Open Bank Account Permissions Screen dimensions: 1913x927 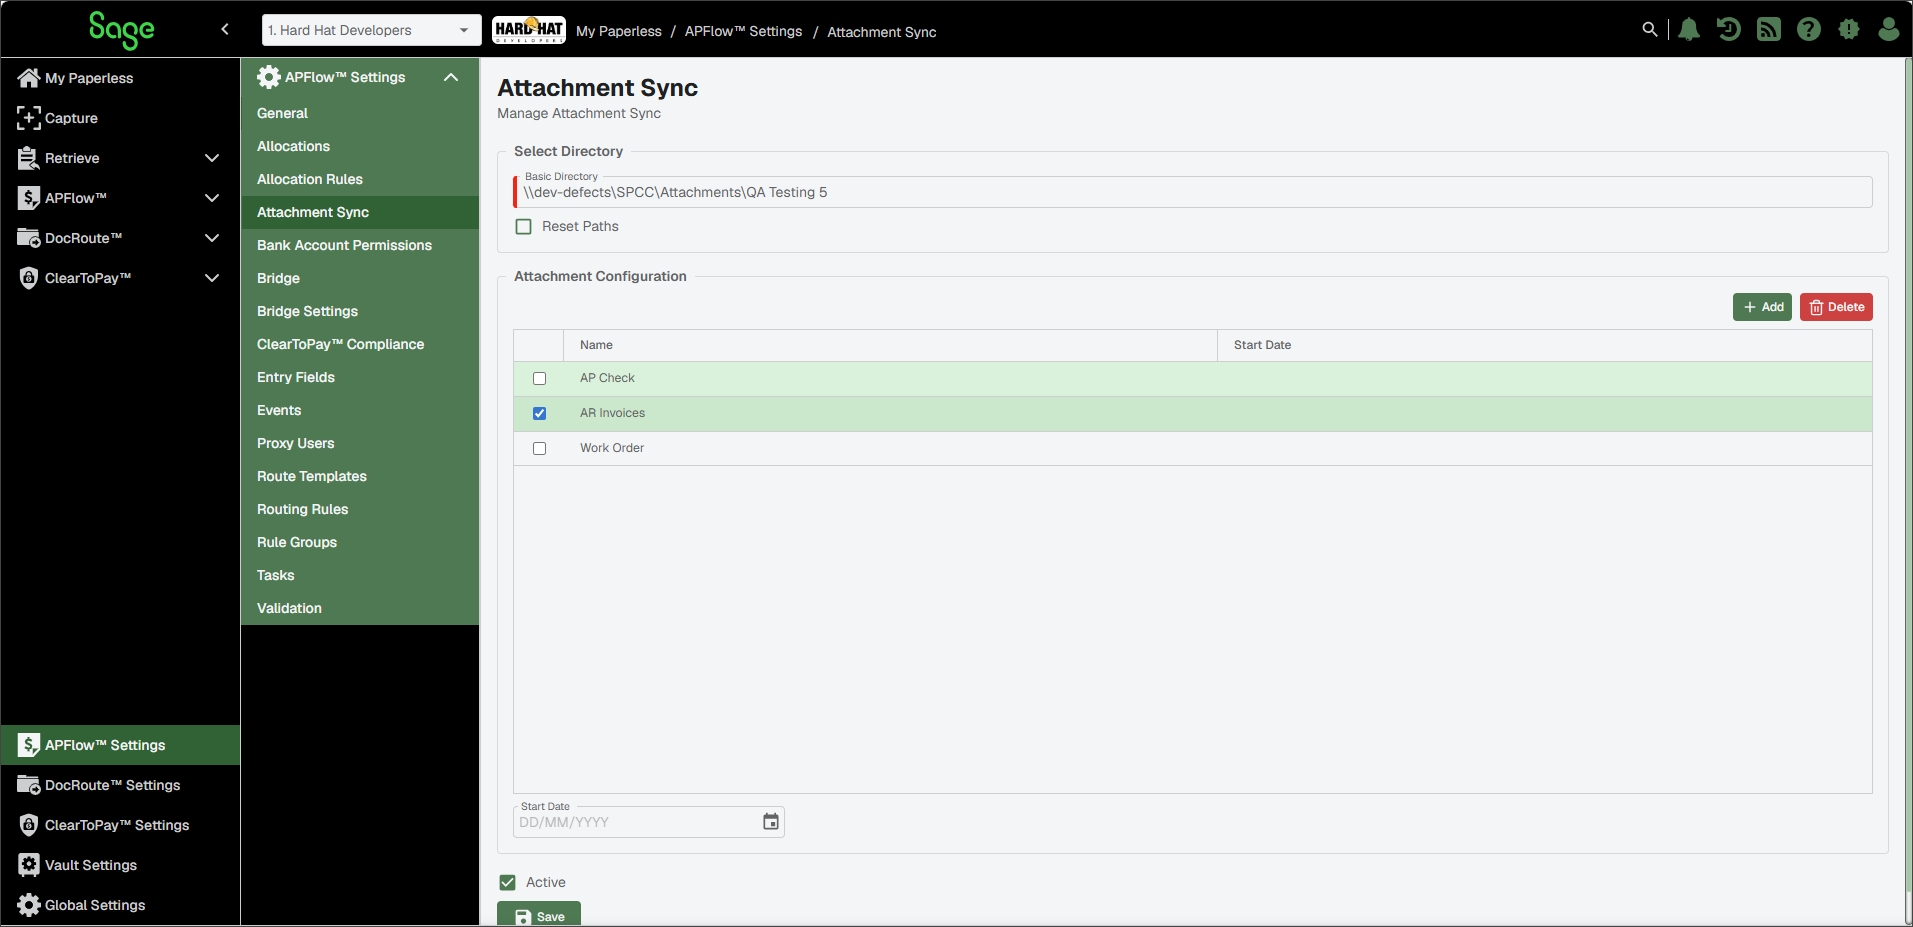[x=360, y=245]
